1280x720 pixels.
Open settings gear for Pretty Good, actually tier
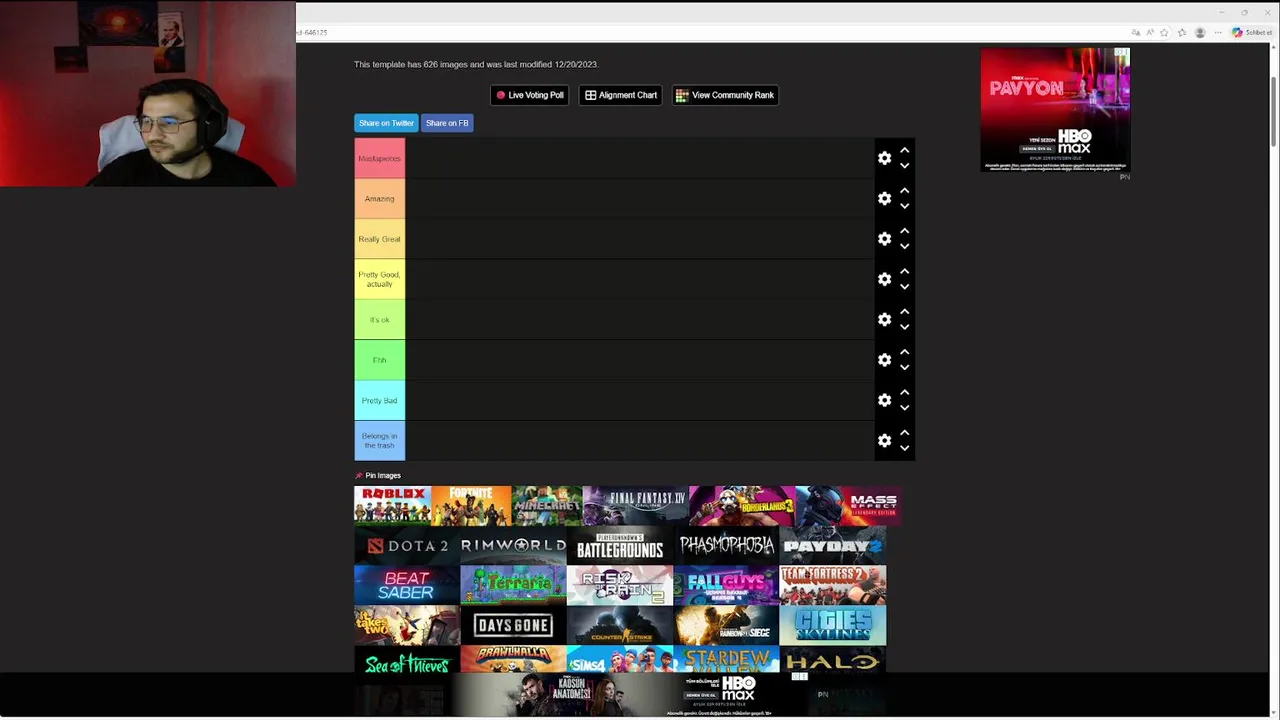[884, 279]
